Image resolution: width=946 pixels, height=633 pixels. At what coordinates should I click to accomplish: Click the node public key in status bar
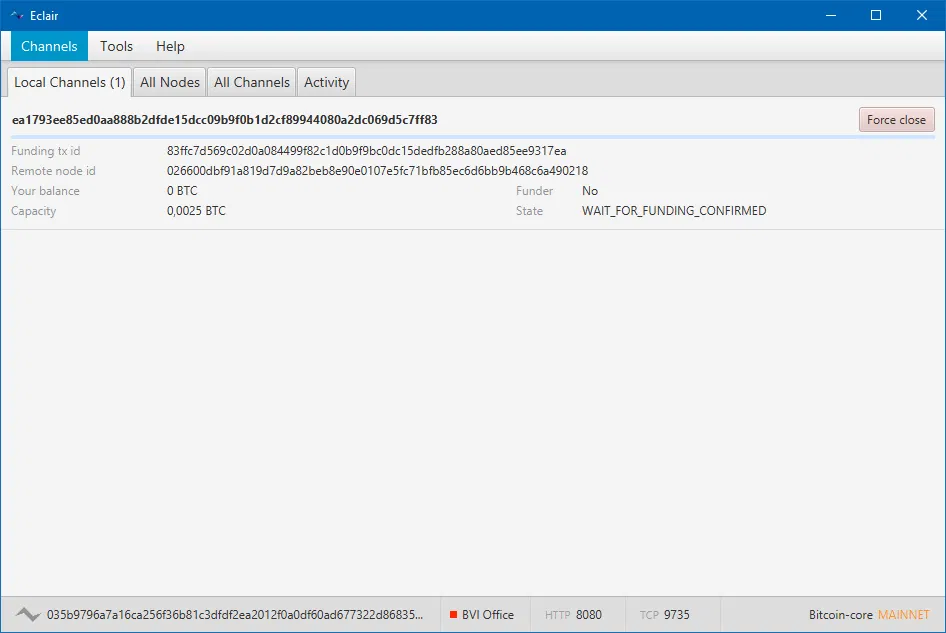236,615
